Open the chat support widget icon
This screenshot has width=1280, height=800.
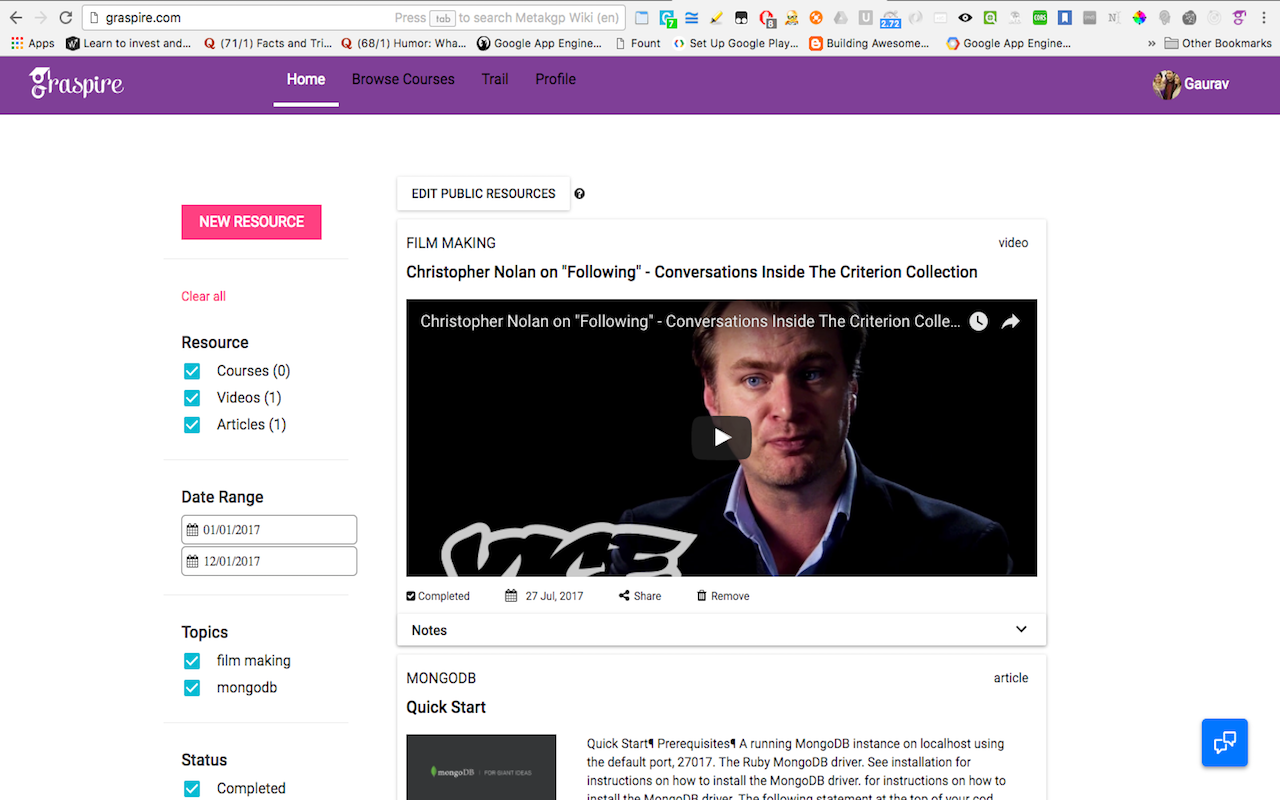point(1225,743)
